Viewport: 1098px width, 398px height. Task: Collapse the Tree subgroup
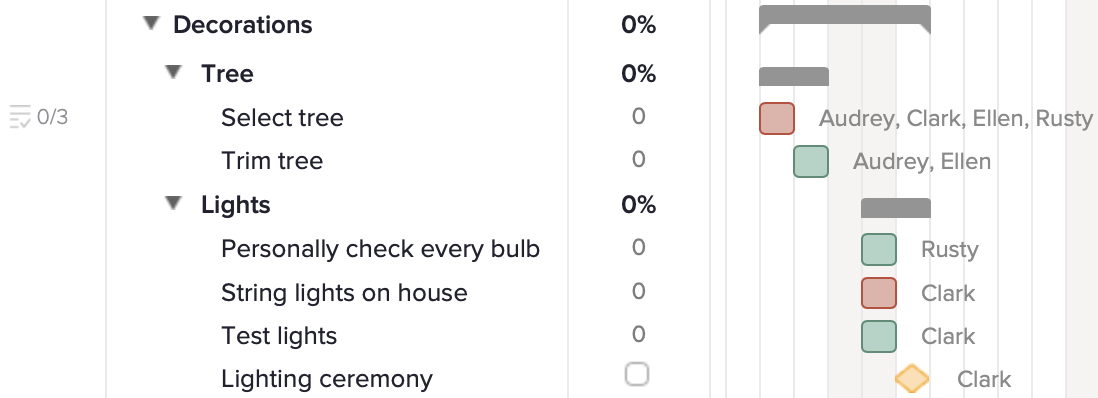174,72
